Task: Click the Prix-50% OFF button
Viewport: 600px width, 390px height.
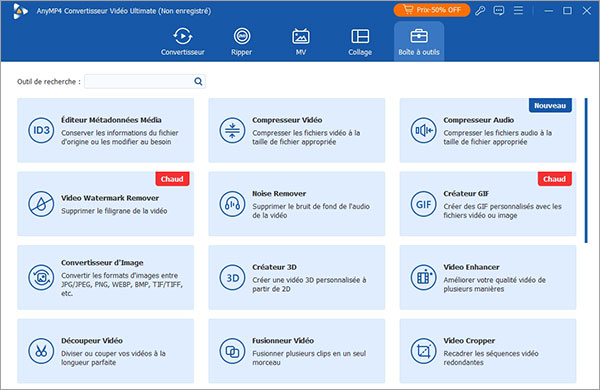Action: 432,10
